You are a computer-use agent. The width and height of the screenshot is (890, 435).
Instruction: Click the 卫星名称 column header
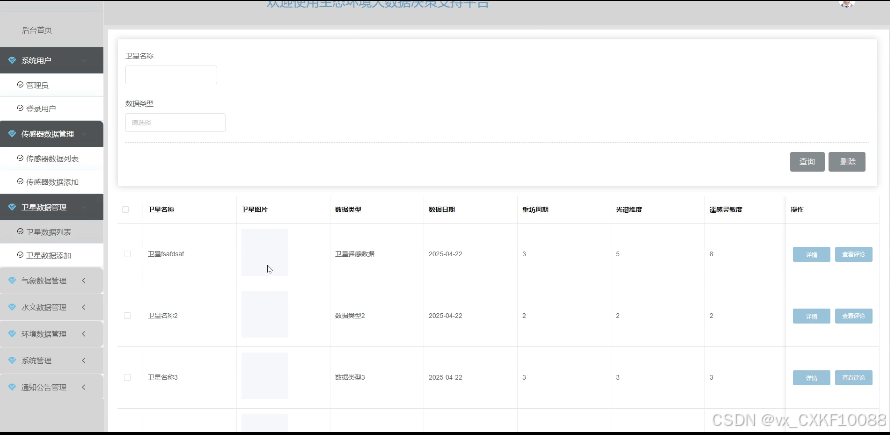click(161, 210)
